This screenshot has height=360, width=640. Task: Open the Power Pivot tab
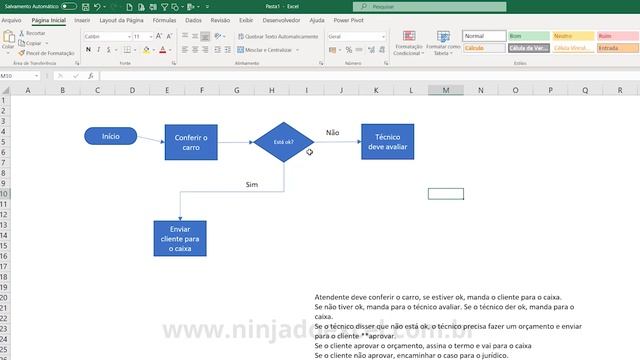point(348,20)
